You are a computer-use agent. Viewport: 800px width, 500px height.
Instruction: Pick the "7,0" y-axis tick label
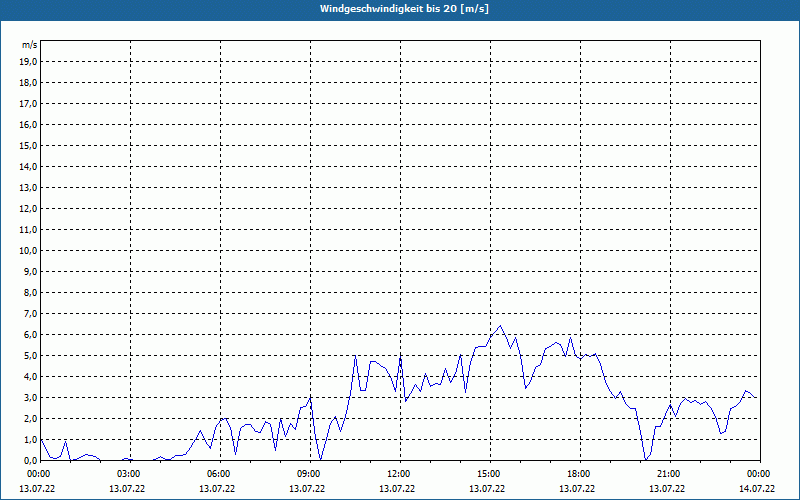point(30,313)
